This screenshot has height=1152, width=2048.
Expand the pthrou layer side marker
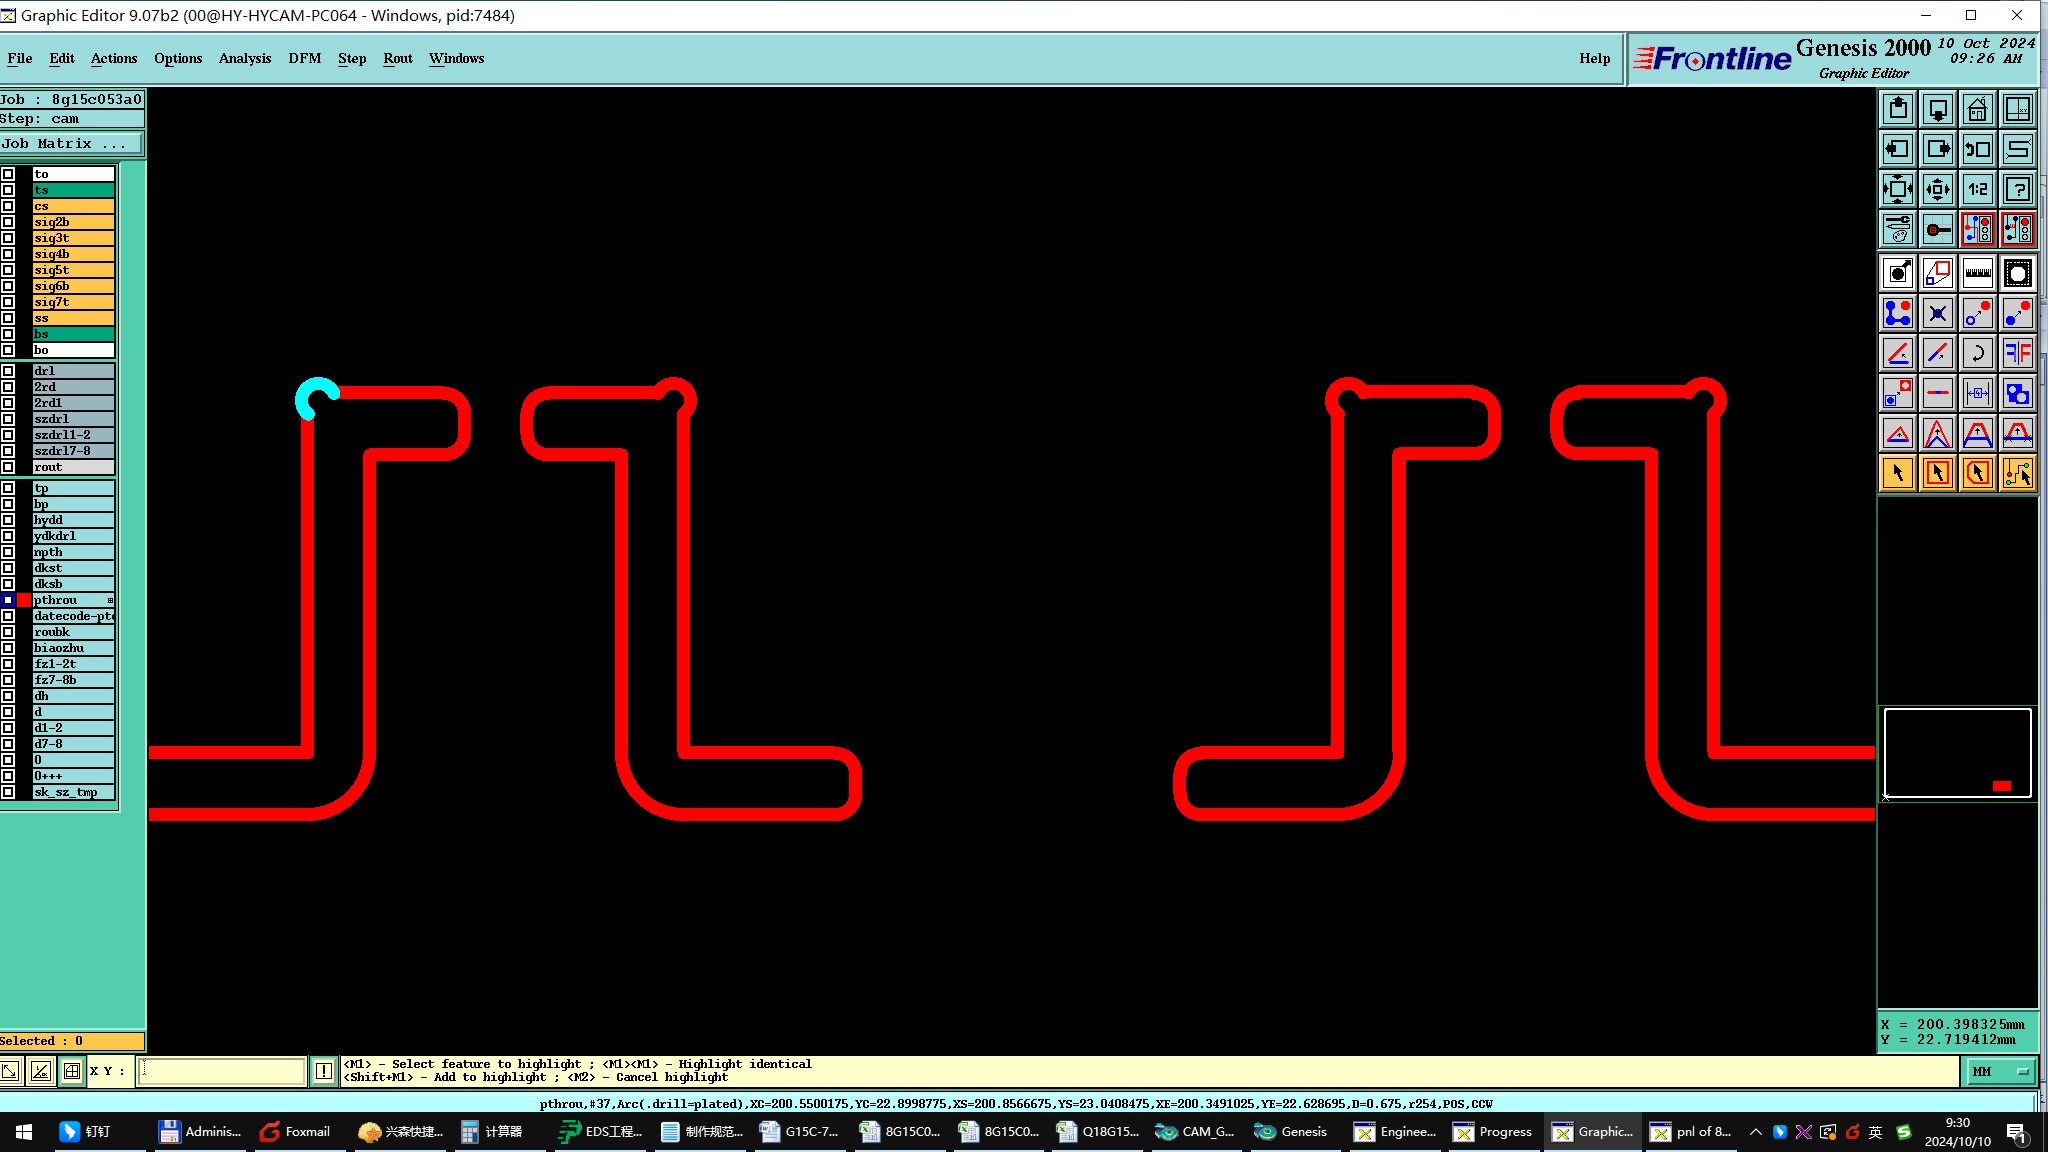click(x=110, y=600)
